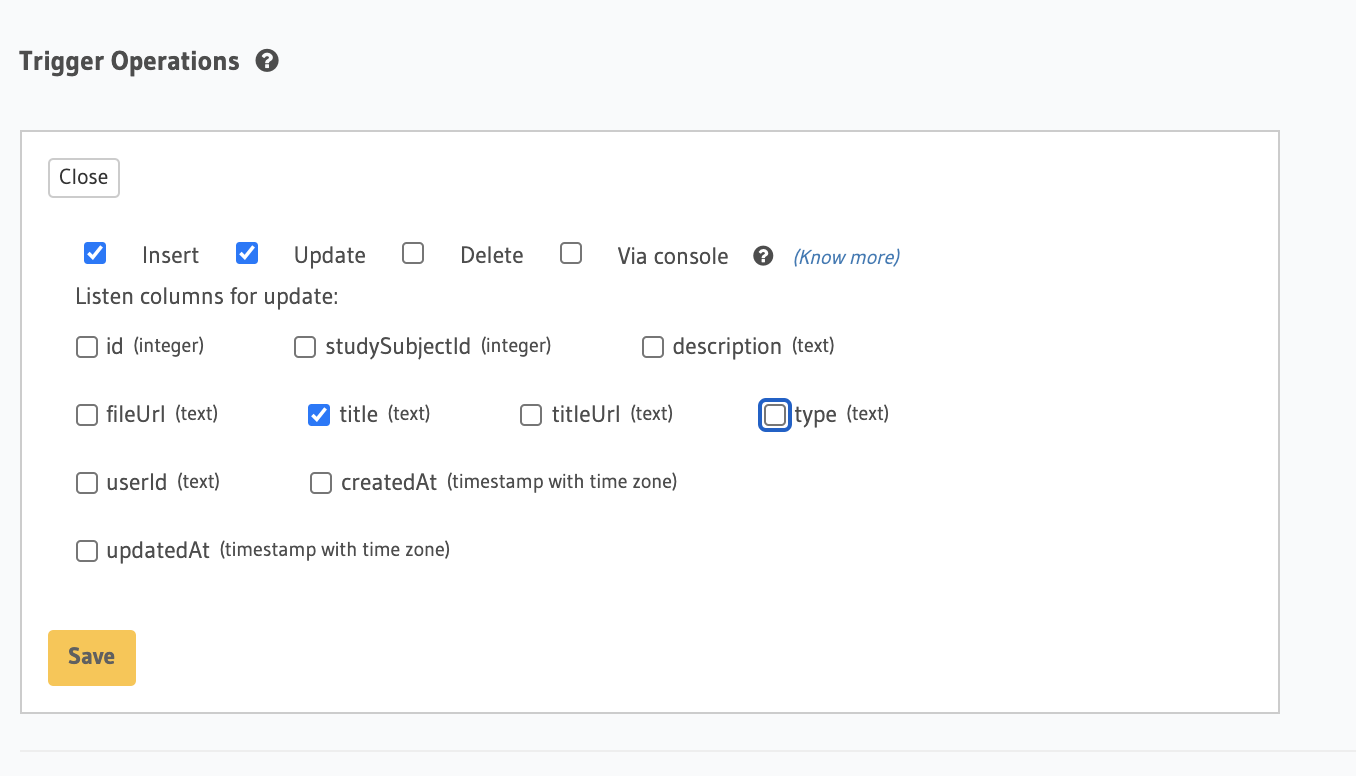The image size is (1356, 776).
Task: Untick the title column checkbox
Action: coord(319,415)
